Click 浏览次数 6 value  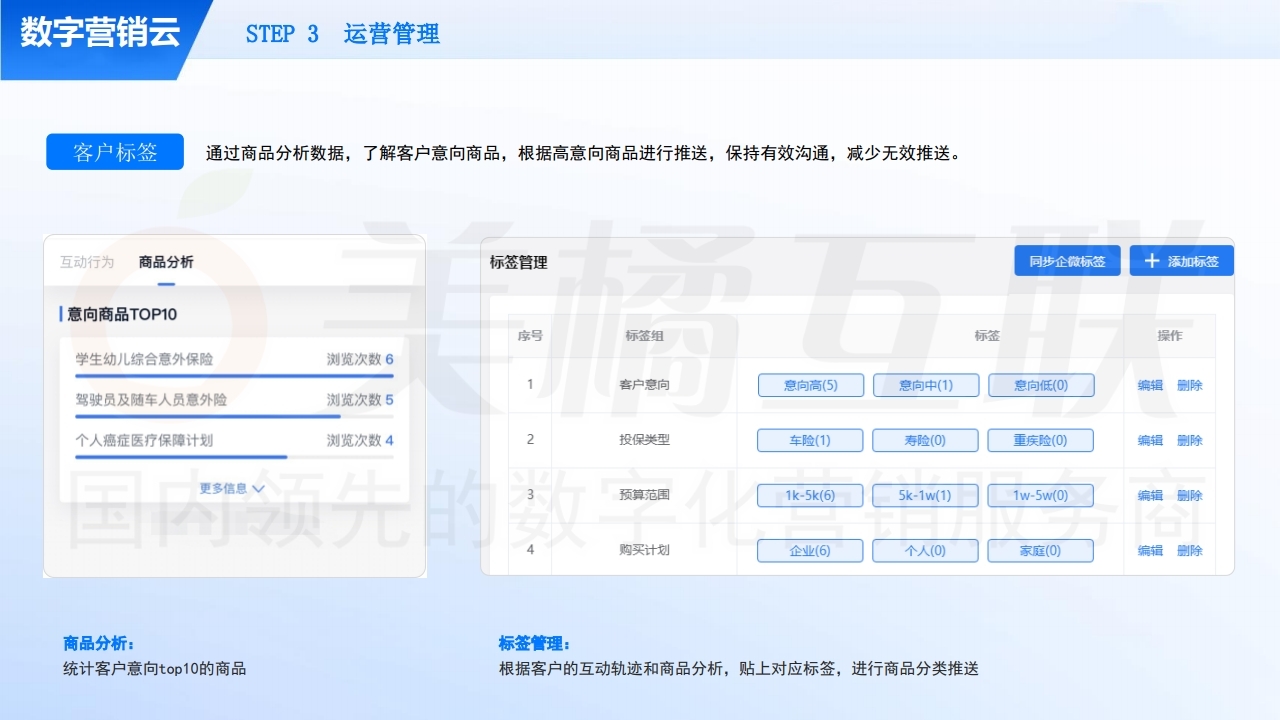pyautogui.click(x=360, y=359)
